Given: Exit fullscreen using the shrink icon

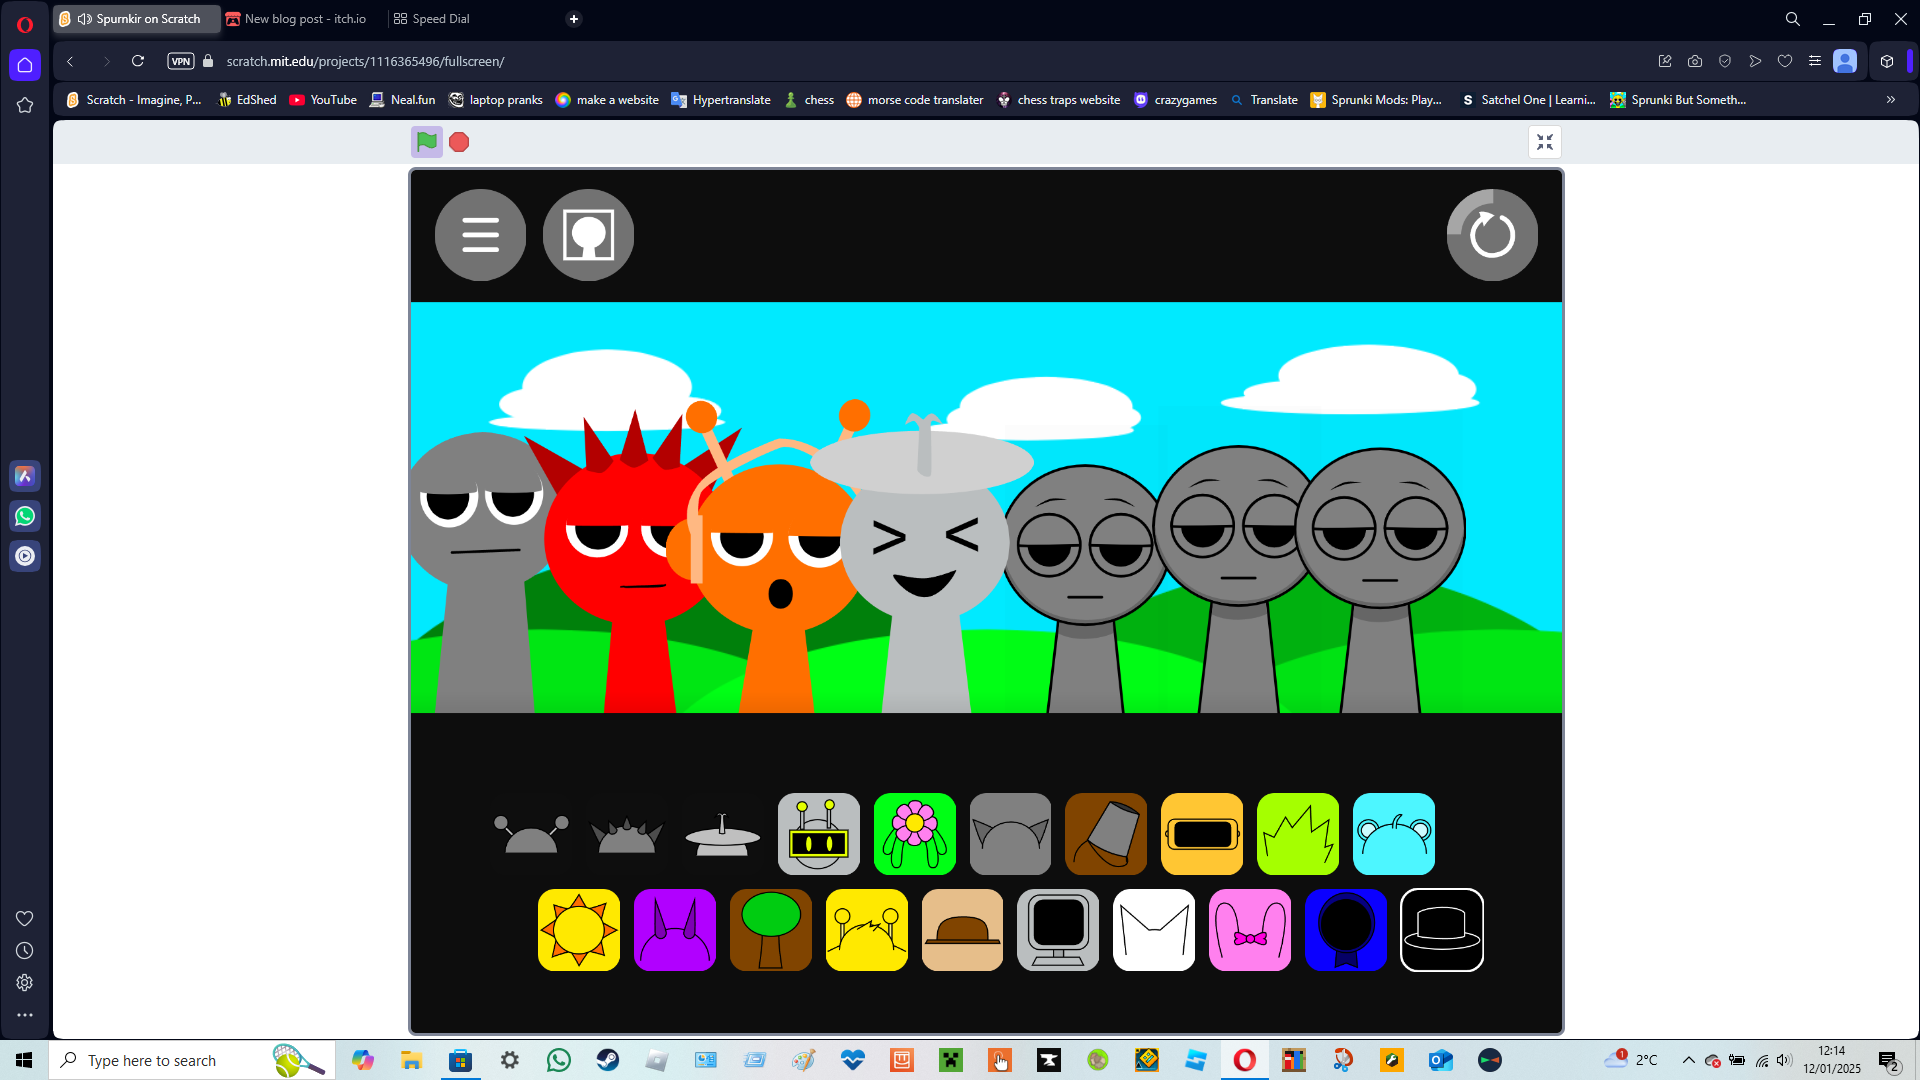Looking at the screenshot, I should coord(1544,141).
